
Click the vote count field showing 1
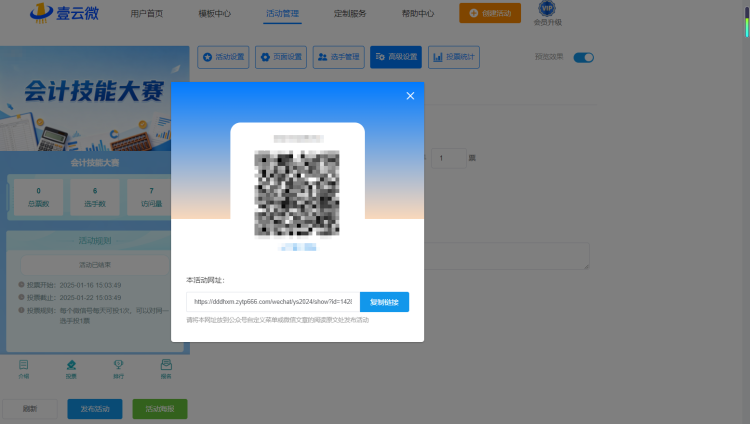coord(449,158)
